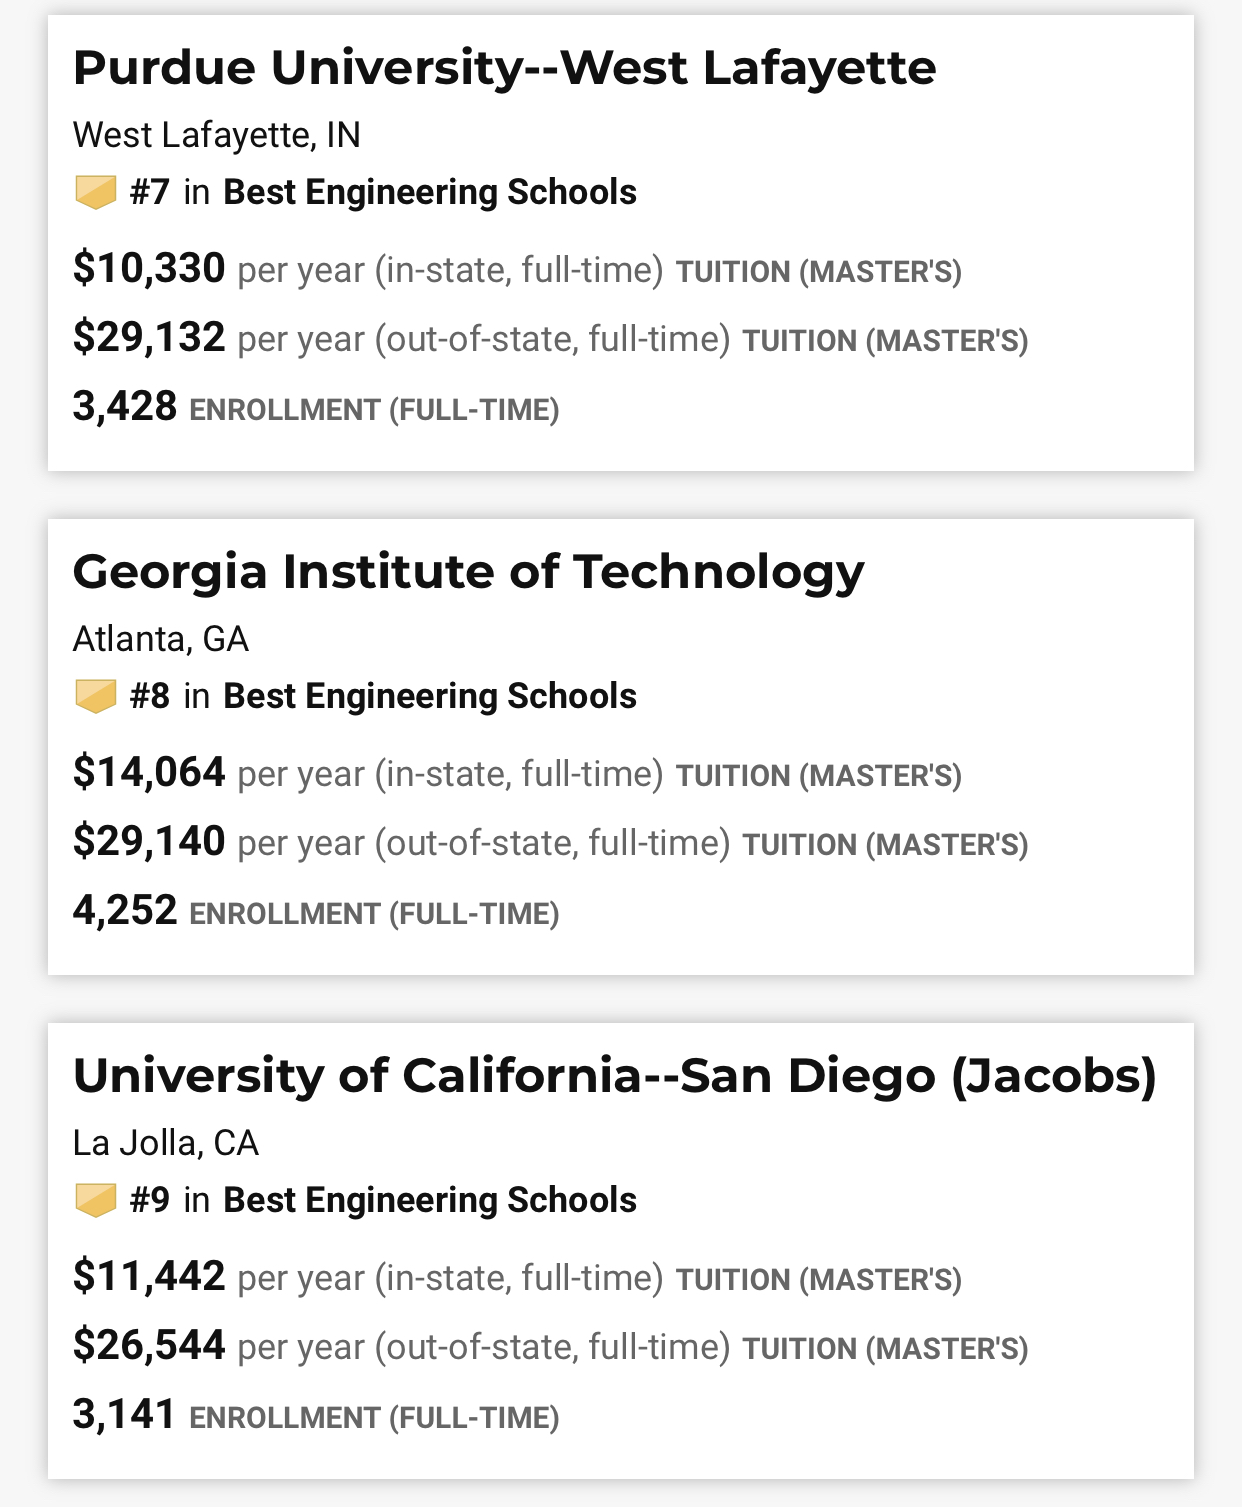
Task: Click Purdue's $29,132 out-of-state tuition figure
Action: tap(149, 338)
